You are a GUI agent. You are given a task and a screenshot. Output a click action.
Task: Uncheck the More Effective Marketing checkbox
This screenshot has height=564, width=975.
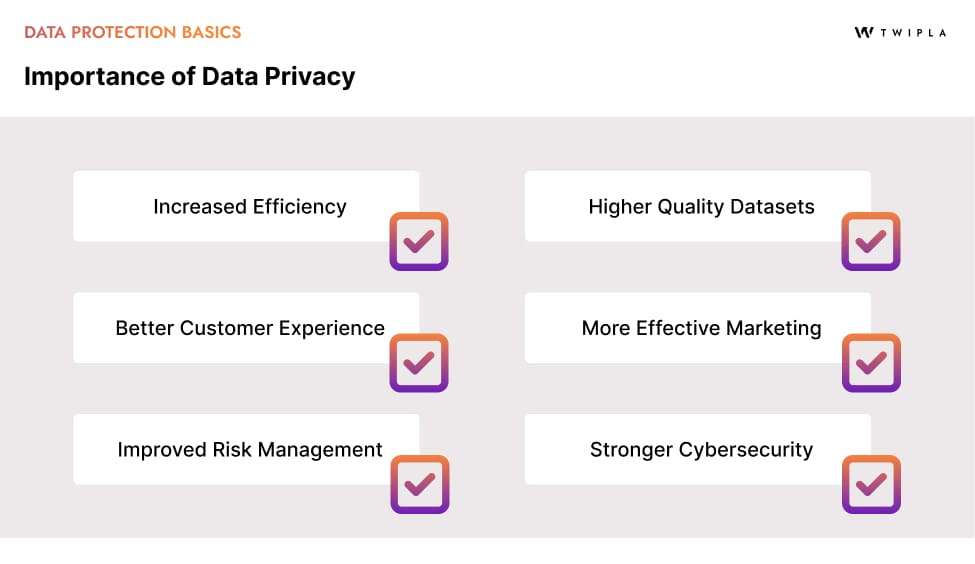(871, 362)
